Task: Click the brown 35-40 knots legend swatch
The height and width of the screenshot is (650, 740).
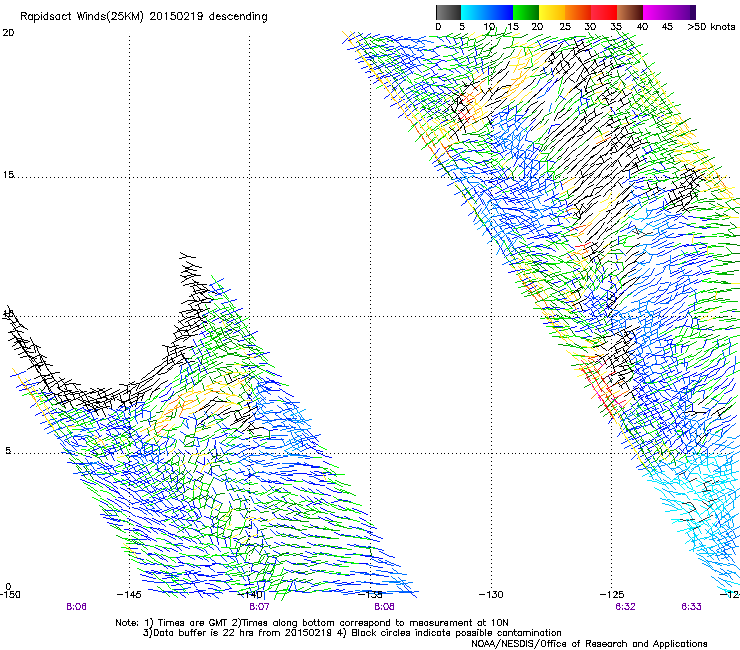Action: tap(630, 12)
